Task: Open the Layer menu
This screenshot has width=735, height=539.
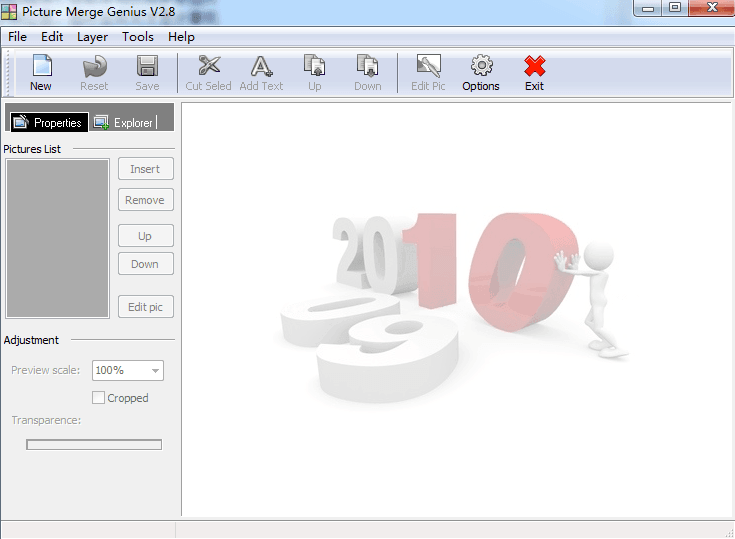Action: click(92, 37)
